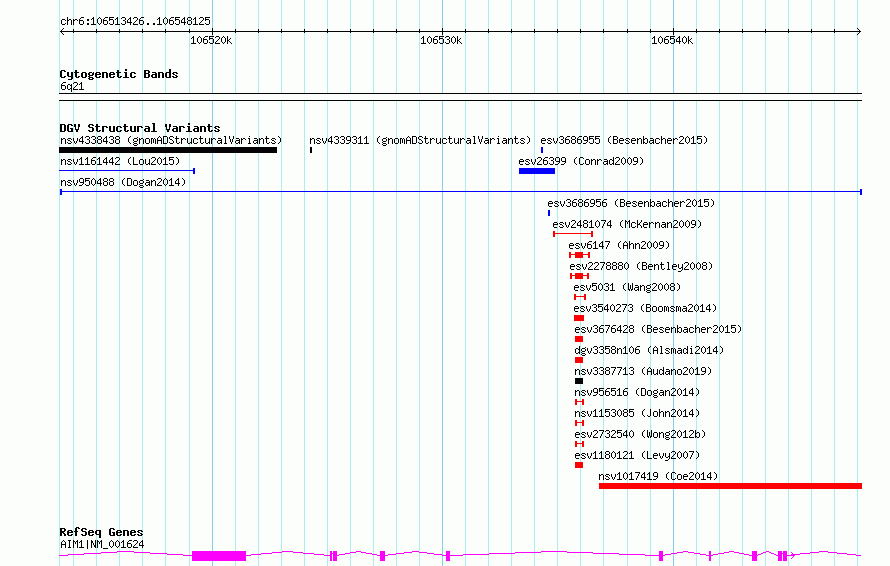
Task: Select the esv26399 blue variant bar
Action: 537,171
